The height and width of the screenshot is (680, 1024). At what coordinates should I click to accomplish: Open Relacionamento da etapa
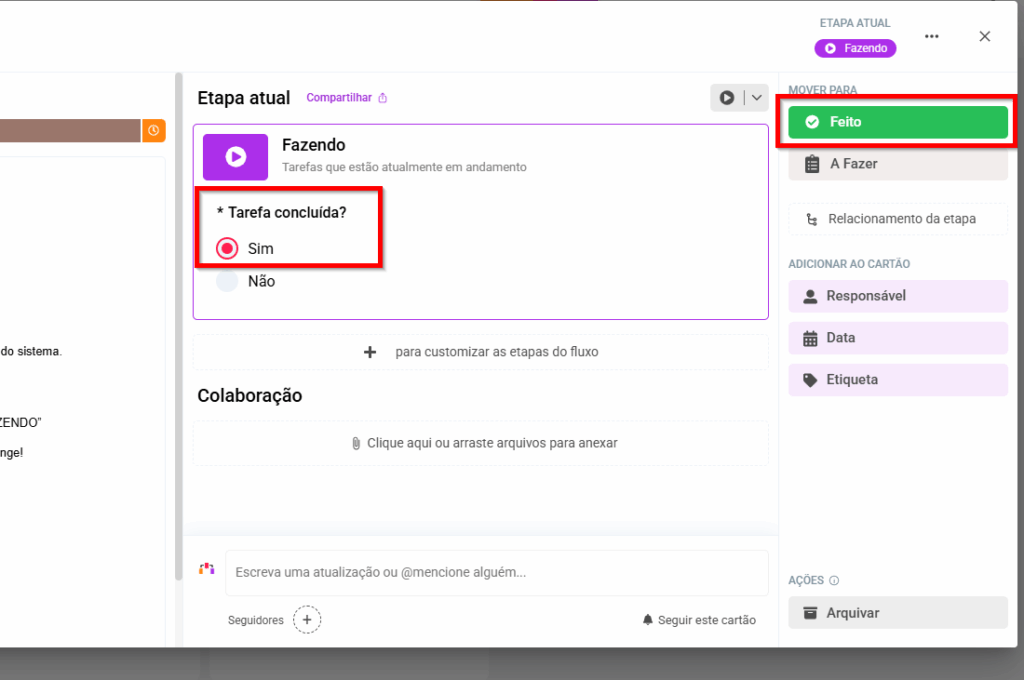point(898,219)
